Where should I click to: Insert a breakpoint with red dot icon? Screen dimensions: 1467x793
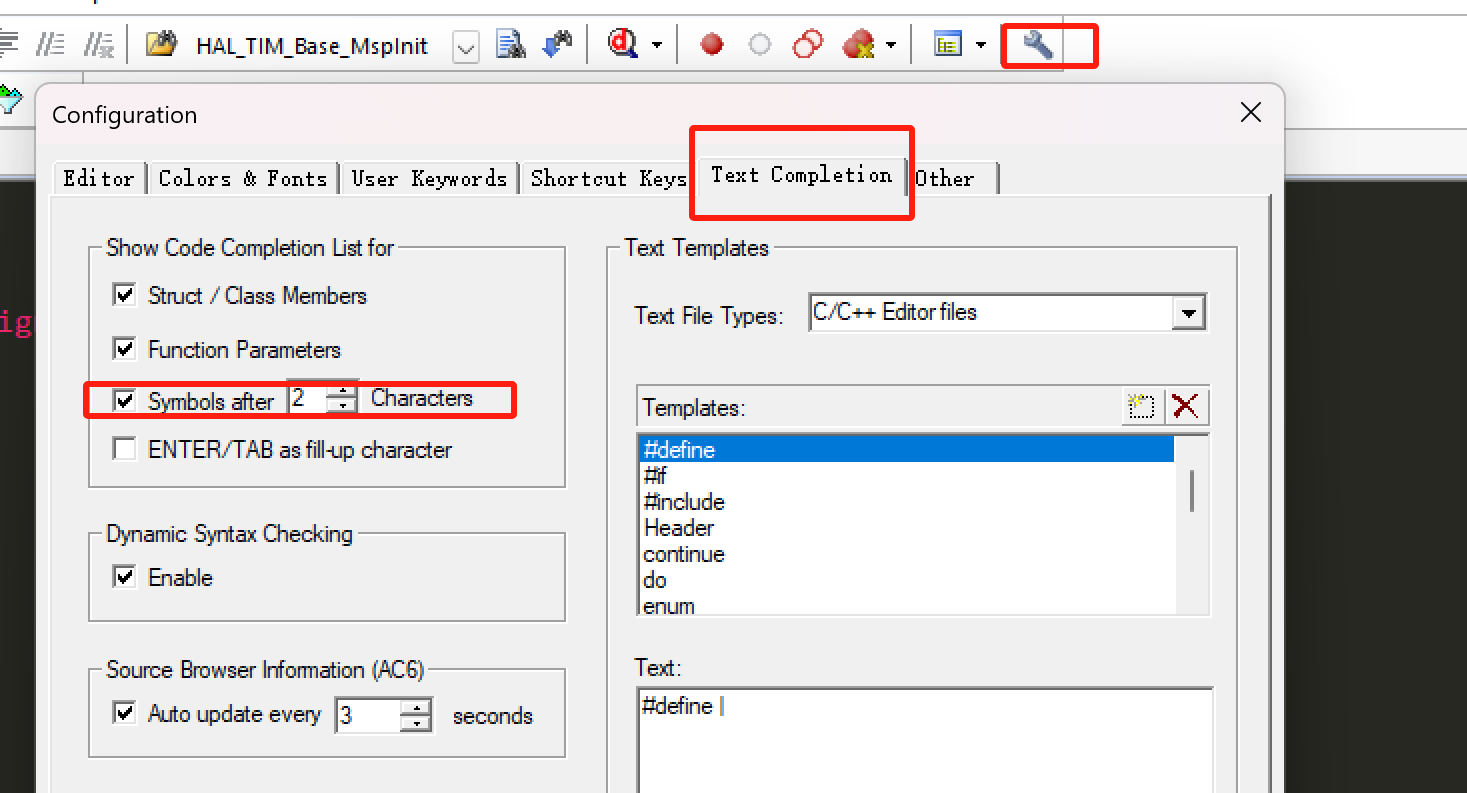[711, 45]
